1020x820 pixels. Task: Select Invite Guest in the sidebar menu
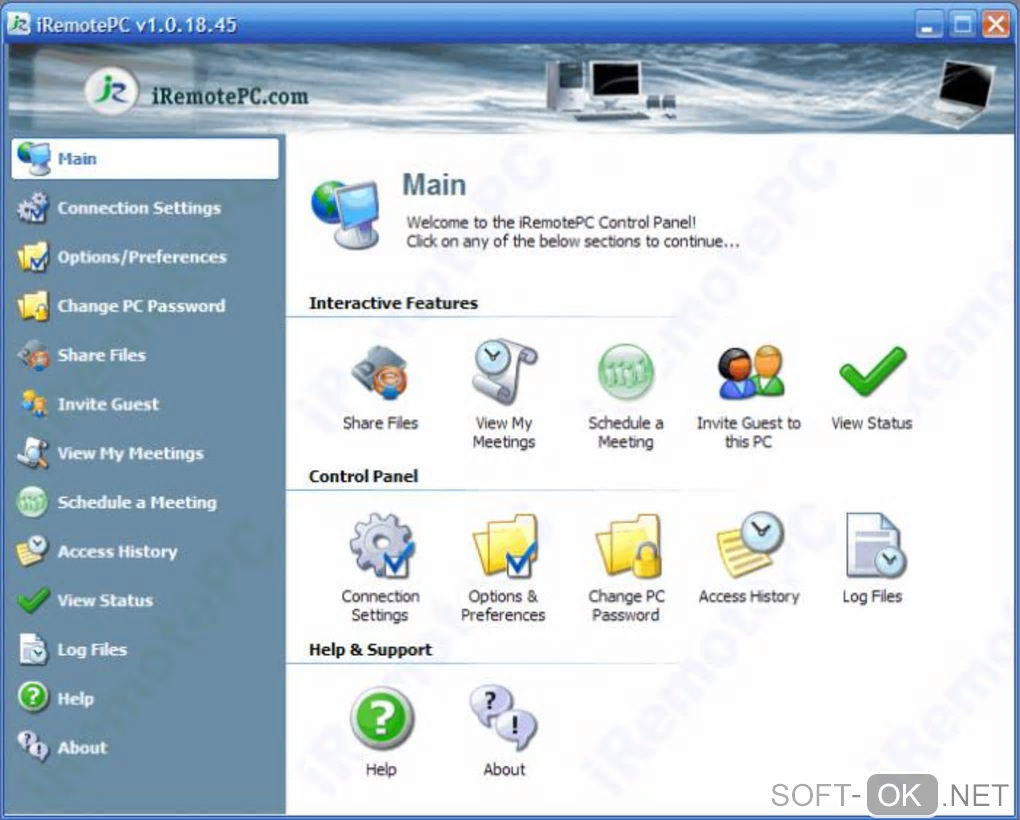[108, 404]
